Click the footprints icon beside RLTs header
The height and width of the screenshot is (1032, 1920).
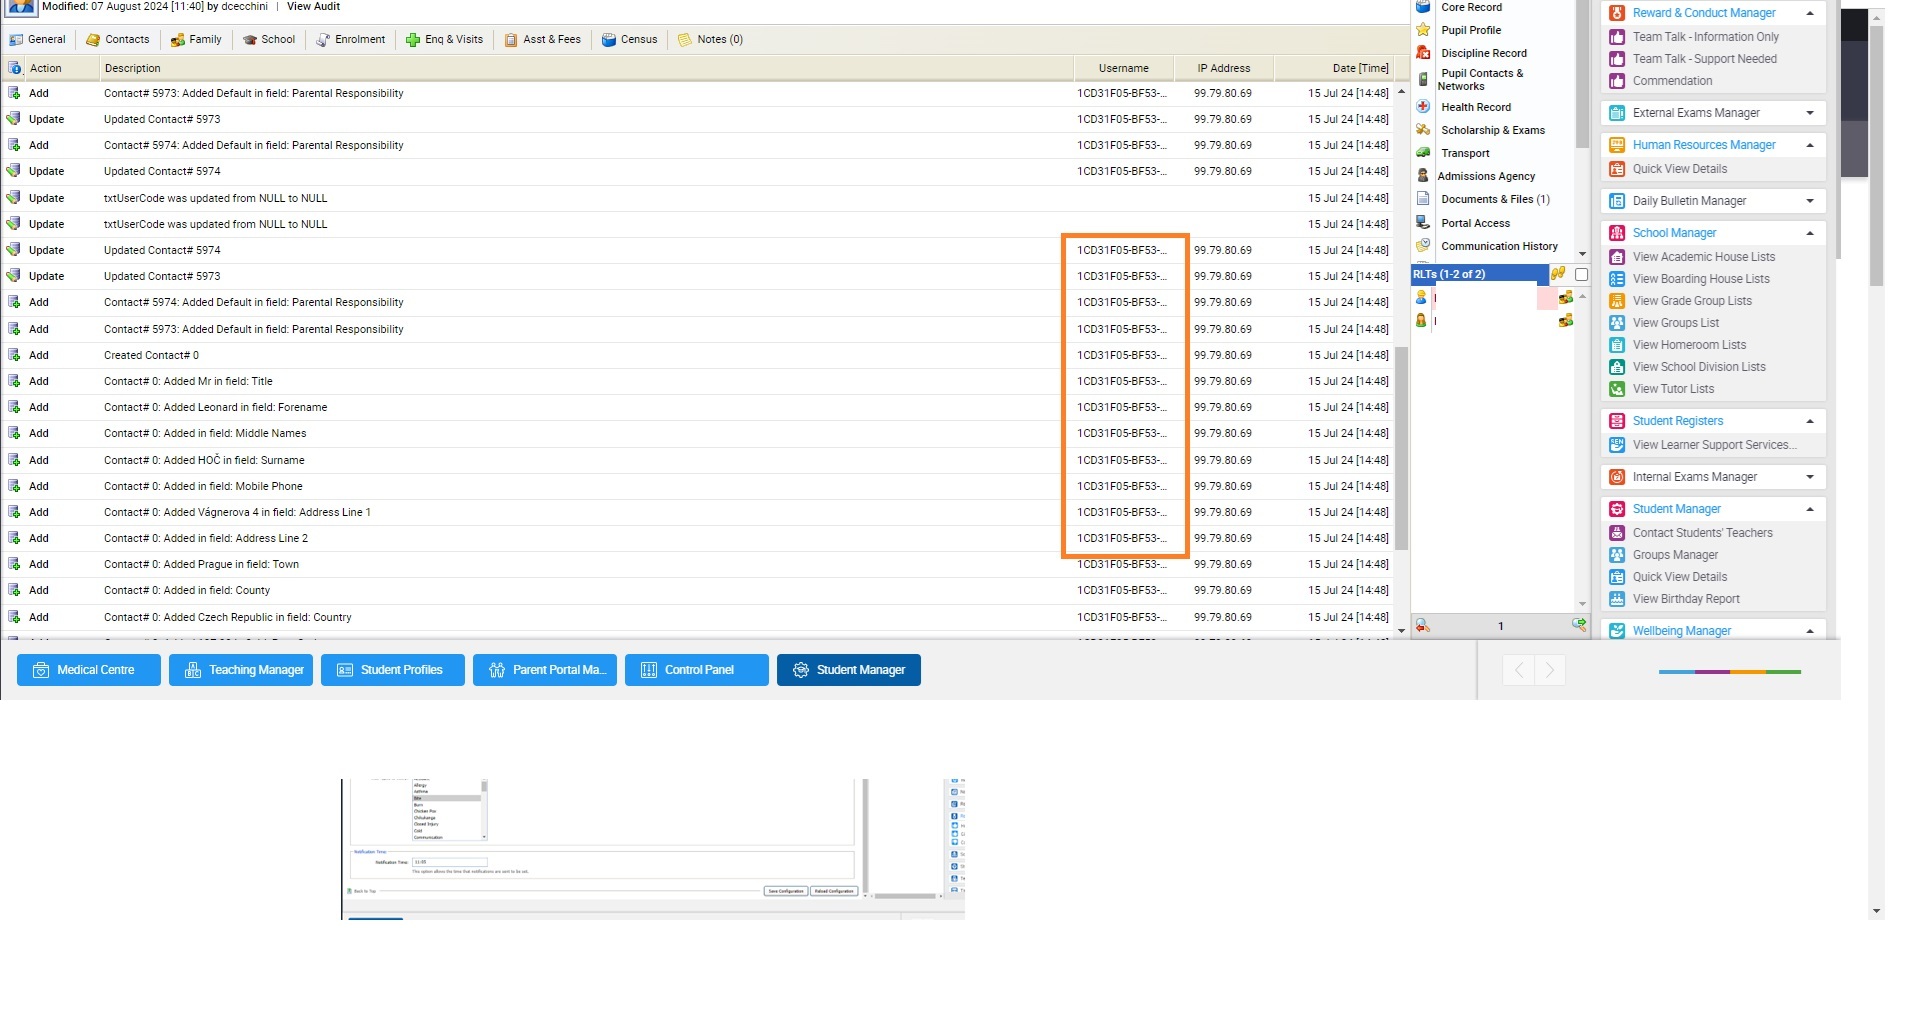tap(1558, 274)
